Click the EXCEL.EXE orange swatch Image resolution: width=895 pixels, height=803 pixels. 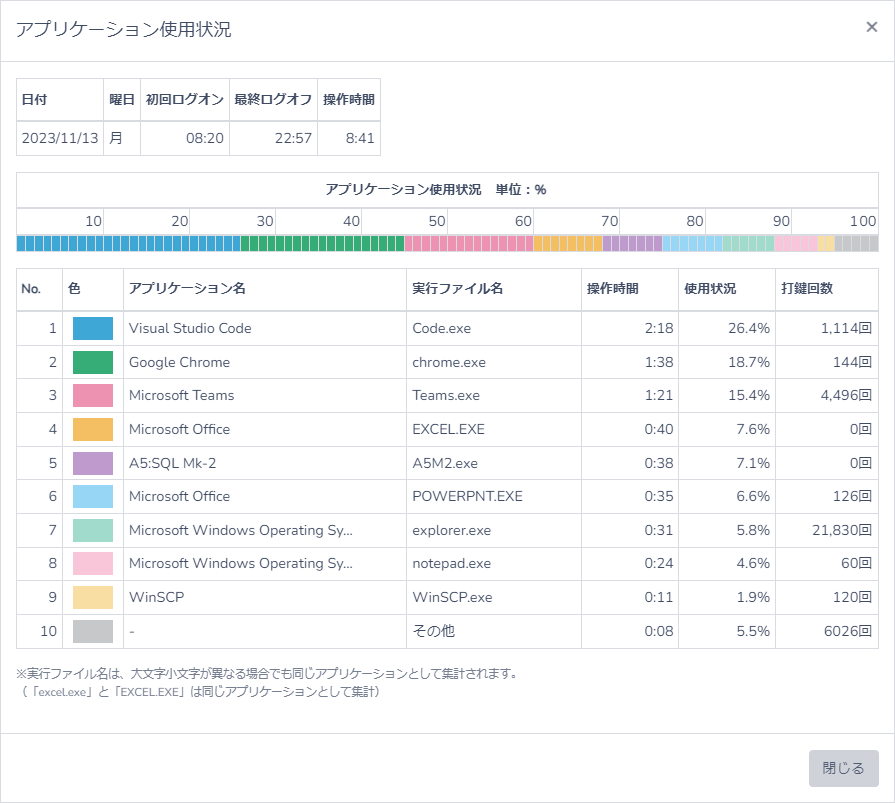(93, 429)
